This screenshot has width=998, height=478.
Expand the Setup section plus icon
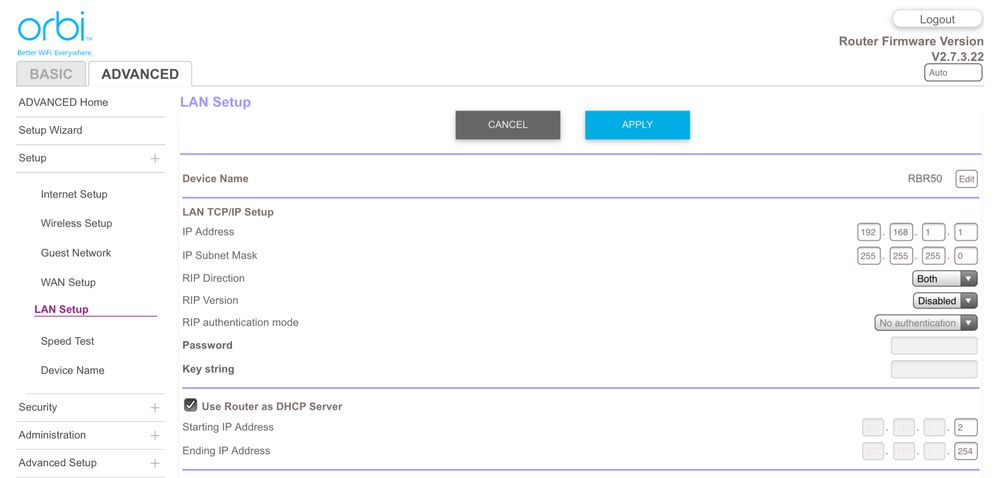tap(155, 159)
